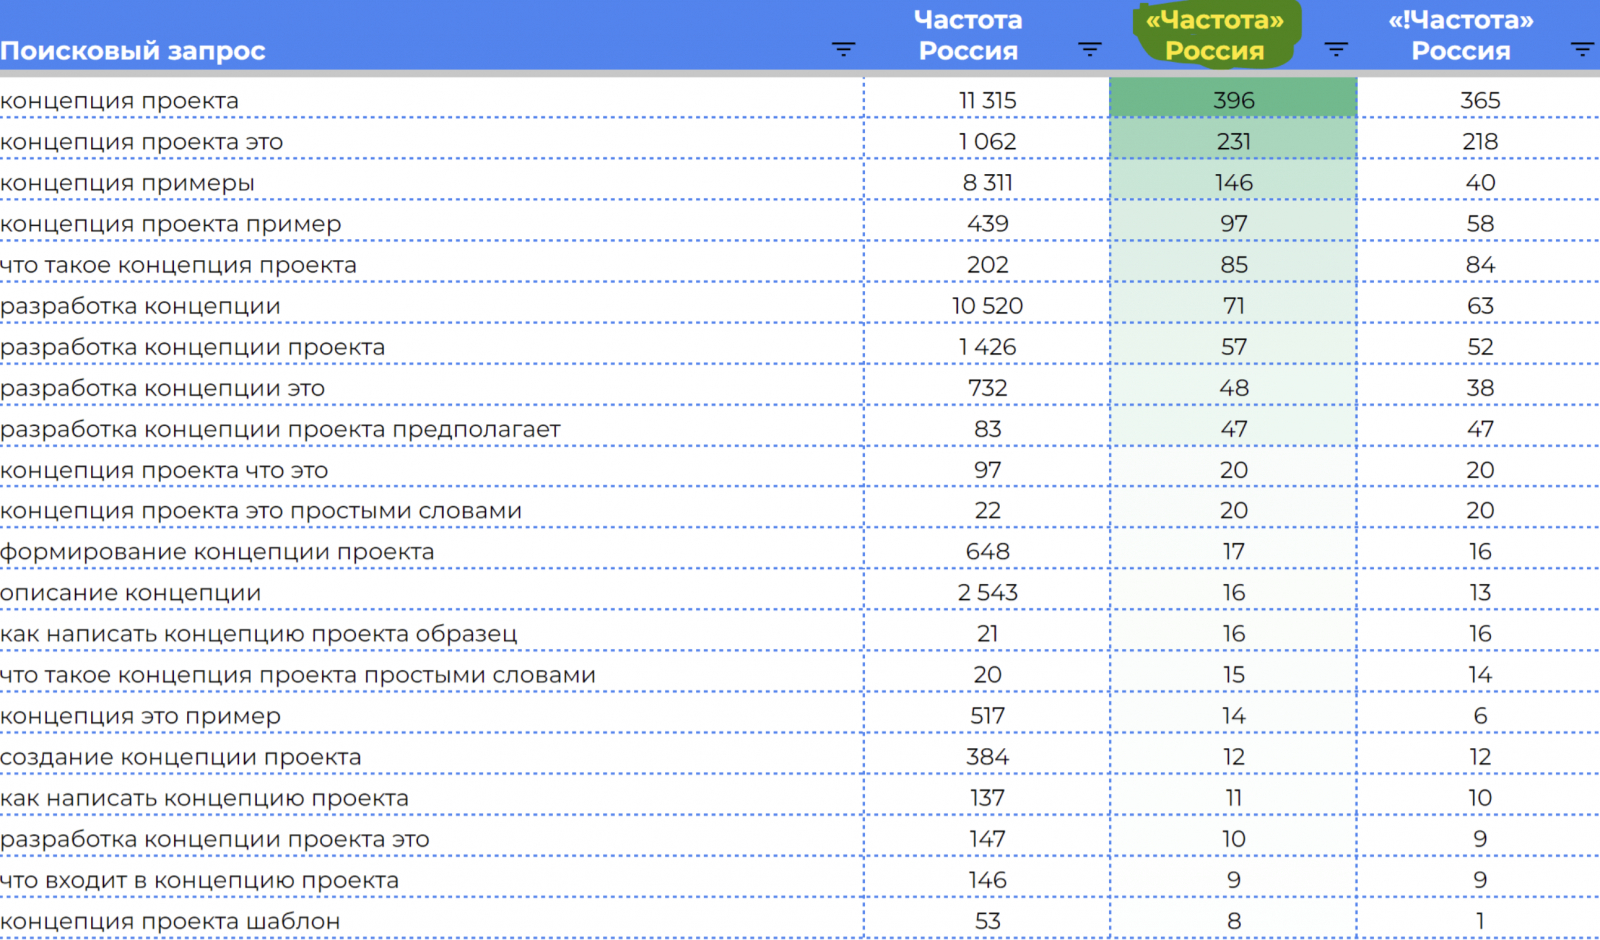Click the value 146 in Частота column

tap(987, 880)
